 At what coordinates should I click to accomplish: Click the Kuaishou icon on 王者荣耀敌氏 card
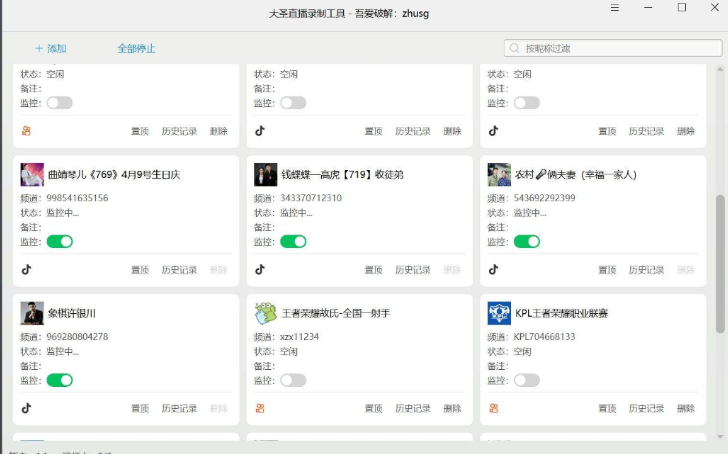(x=260, y=408)
